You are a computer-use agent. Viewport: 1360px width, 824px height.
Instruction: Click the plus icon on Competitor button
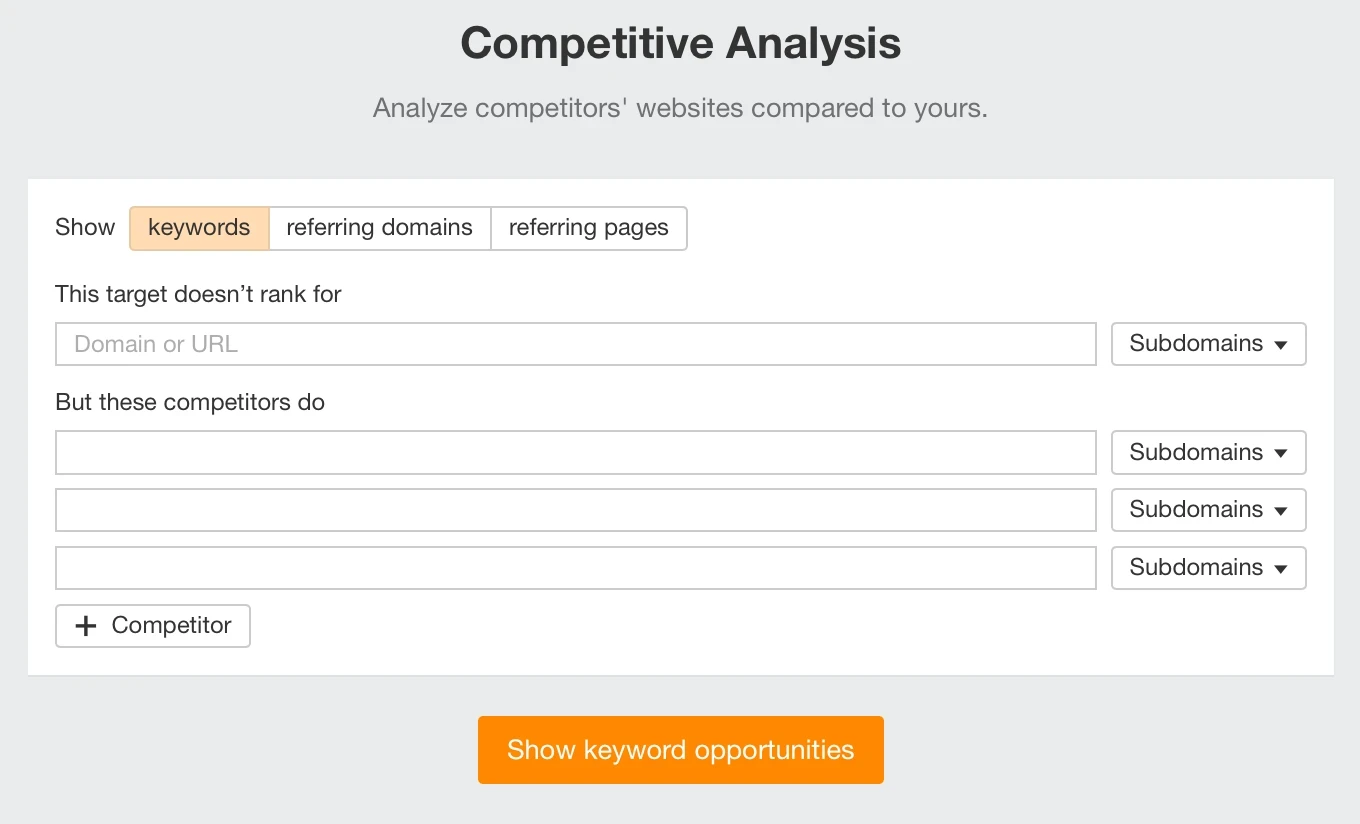click(87, 626)
